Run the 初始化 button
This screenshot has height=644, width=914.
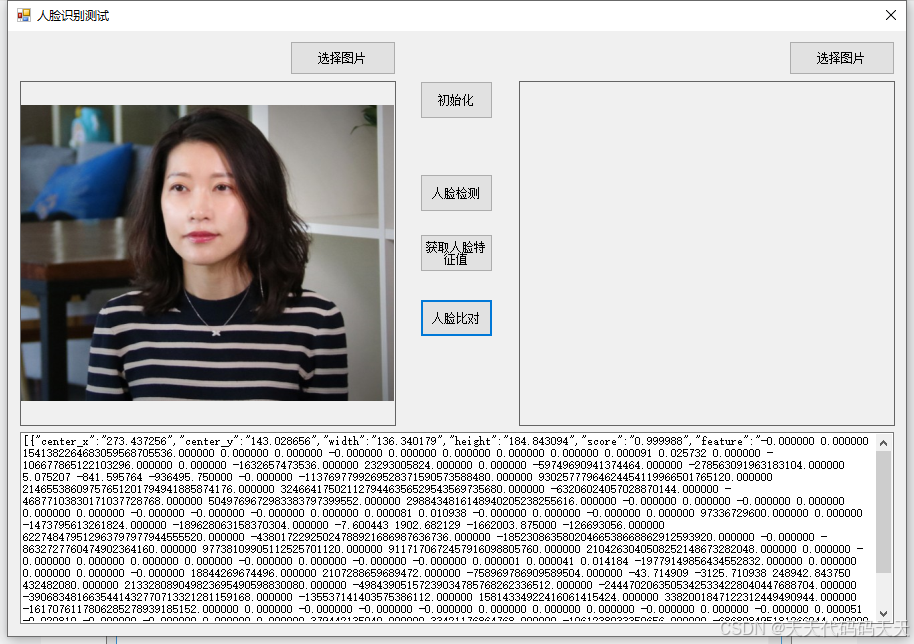[456, 100]
